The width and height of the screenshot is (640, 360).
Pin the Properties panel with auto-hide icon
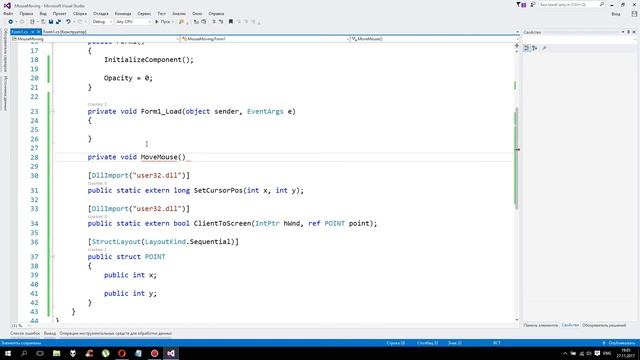(x=629, y=32)
